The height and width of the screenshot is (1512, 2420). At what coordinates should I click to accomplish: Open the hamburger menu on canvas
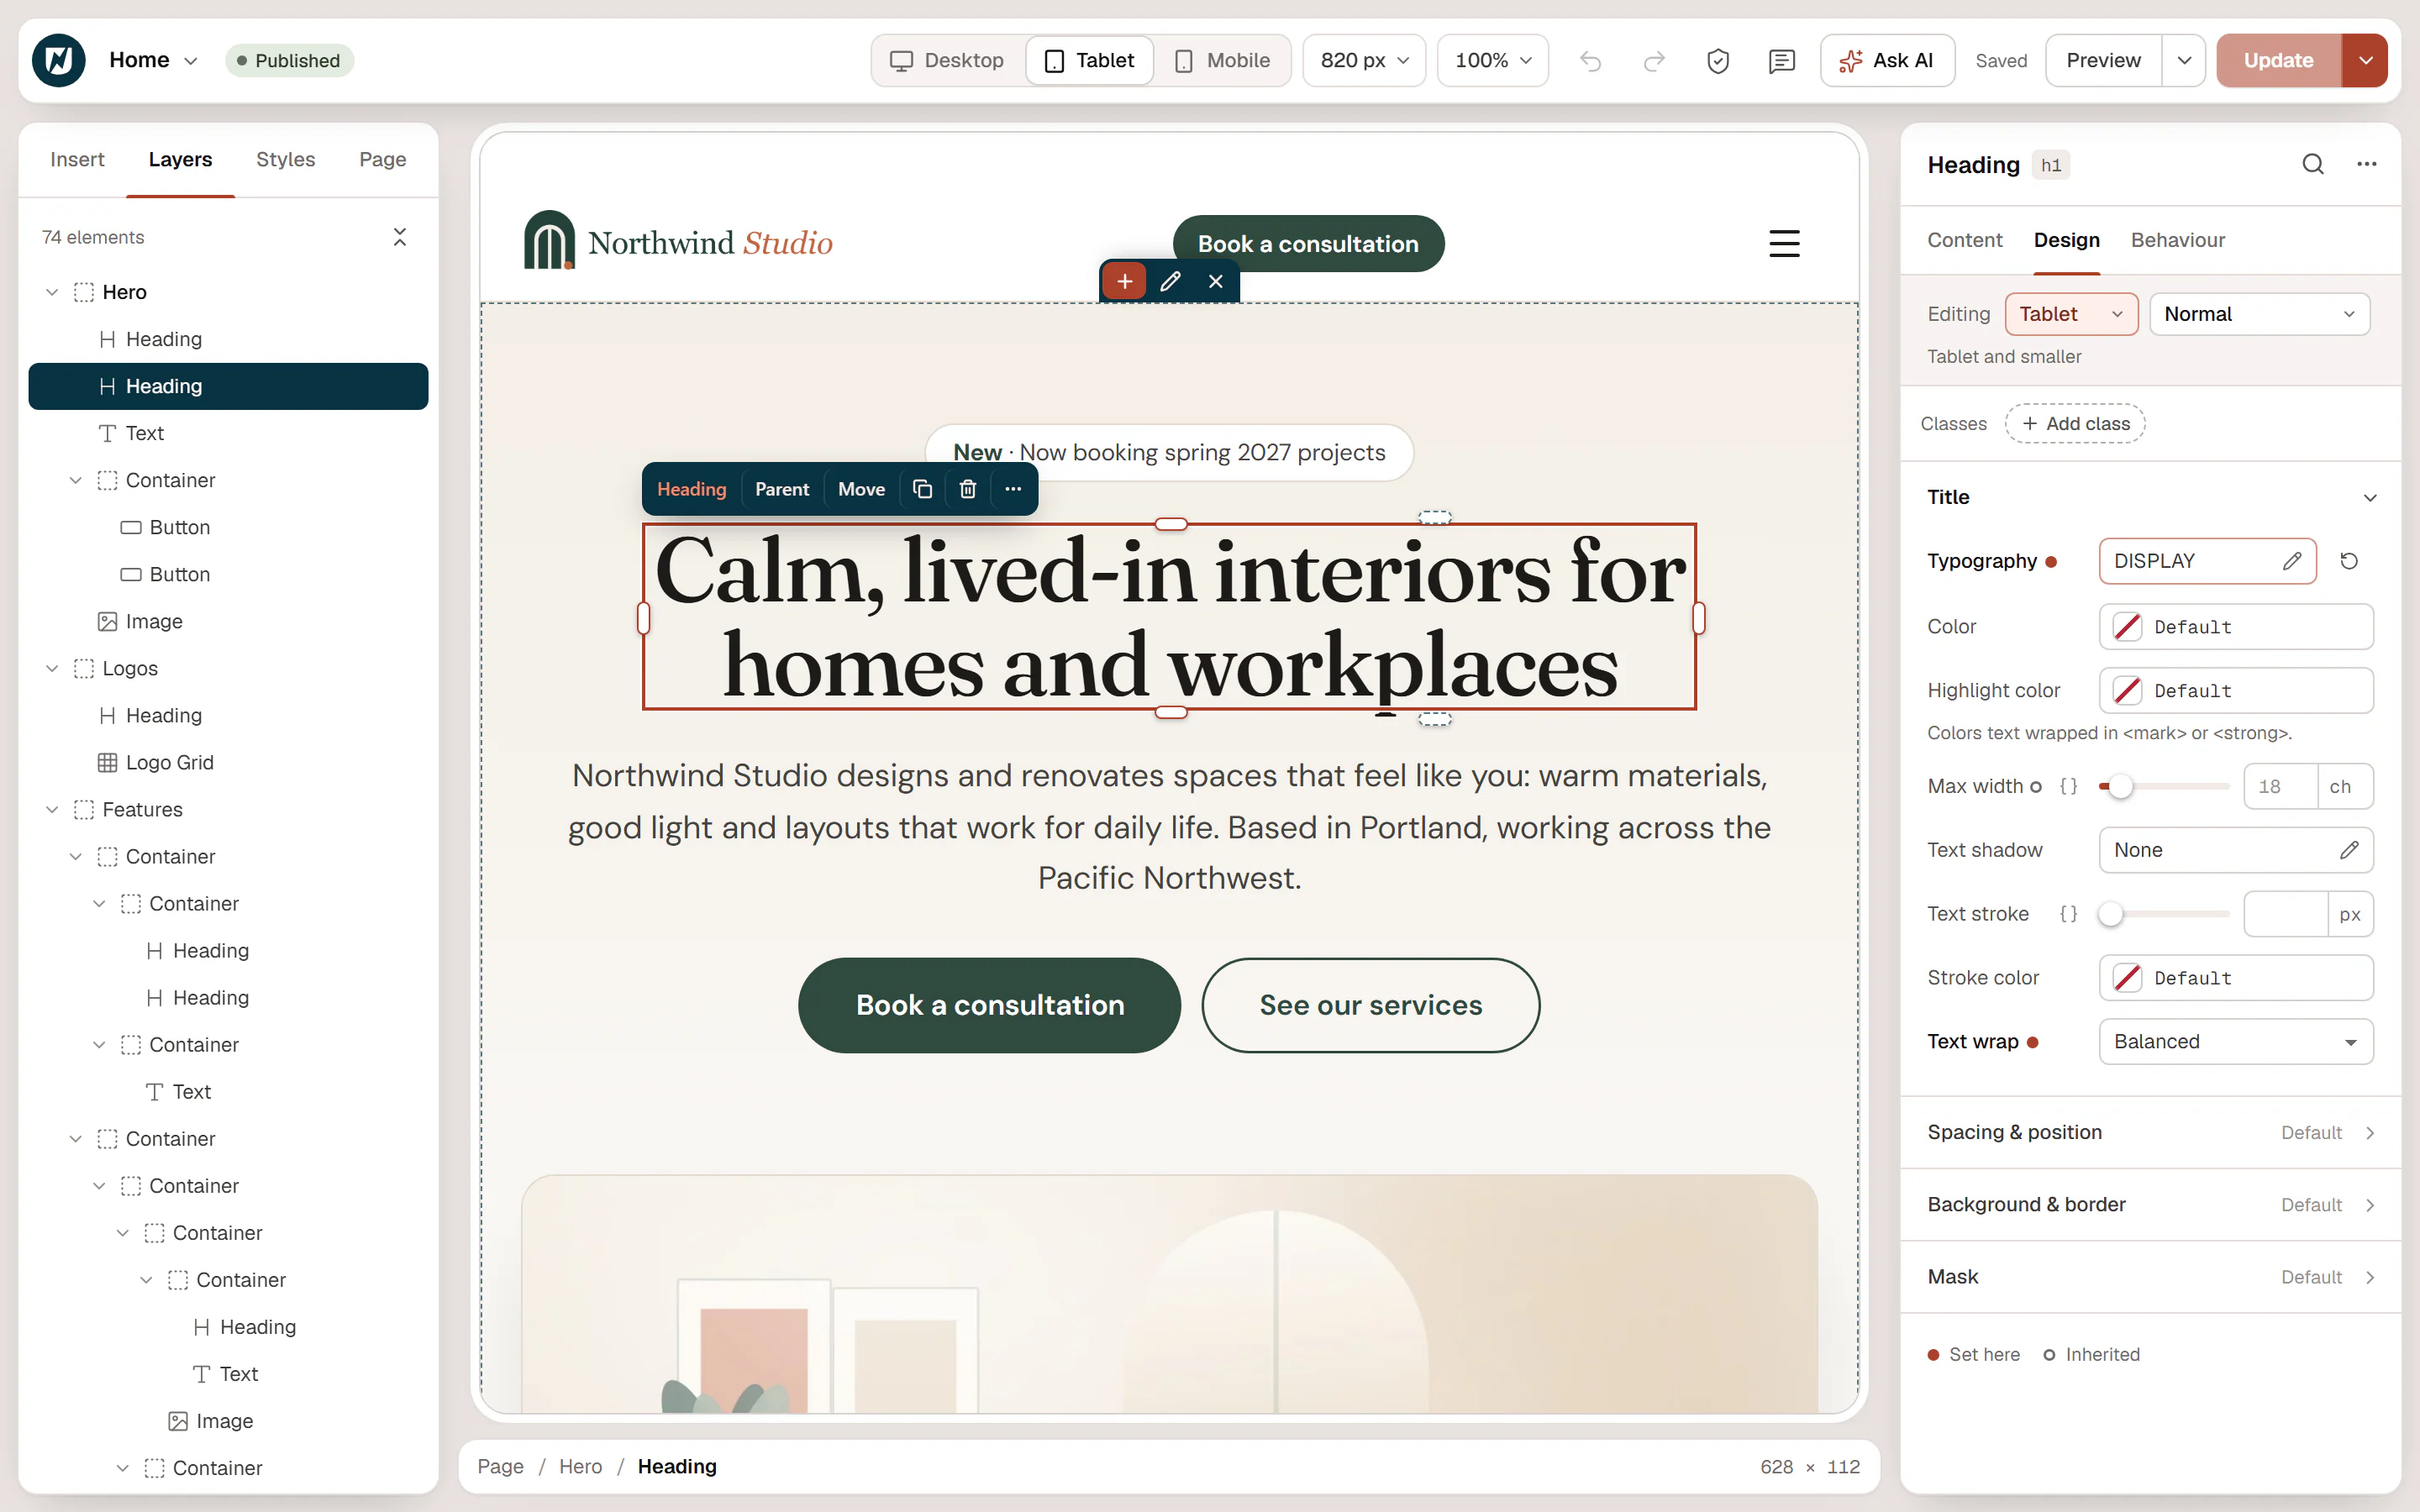(1784, 243)
